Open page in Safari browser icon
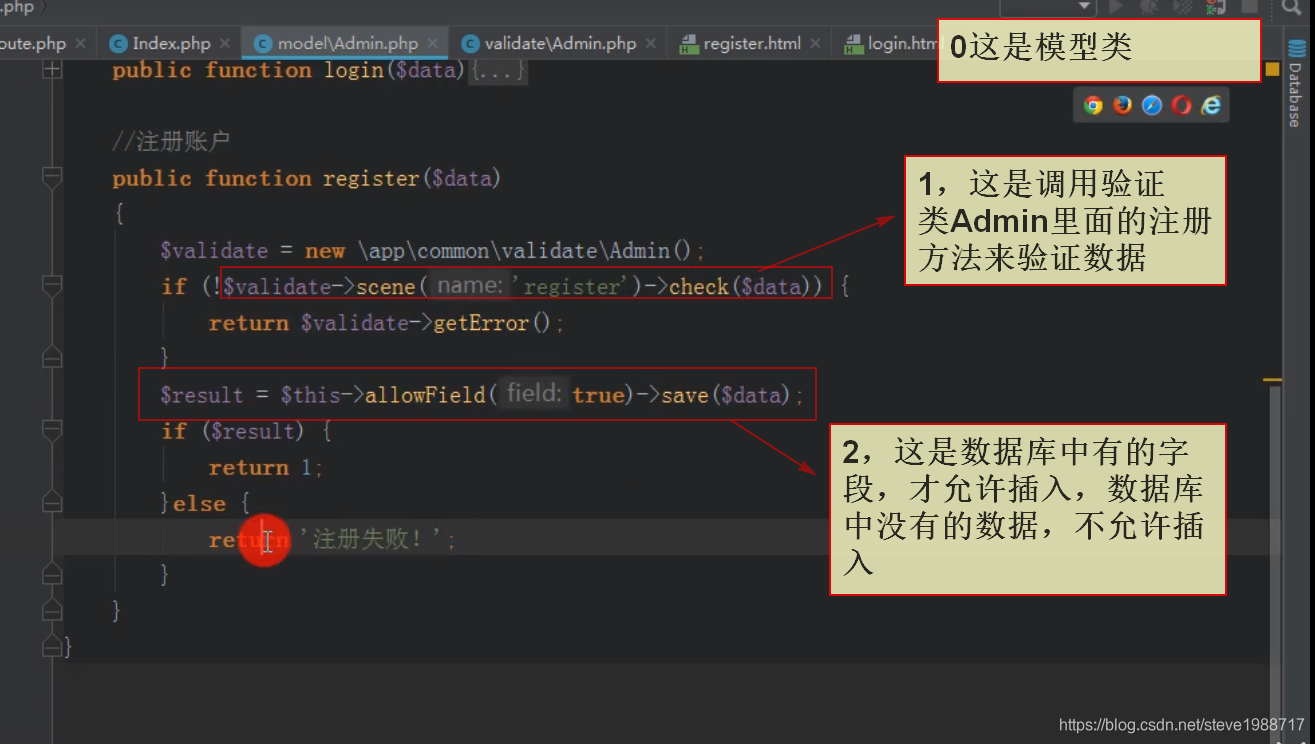Viewport: 1315px width, 744px height. click(x=1152, y=105)
